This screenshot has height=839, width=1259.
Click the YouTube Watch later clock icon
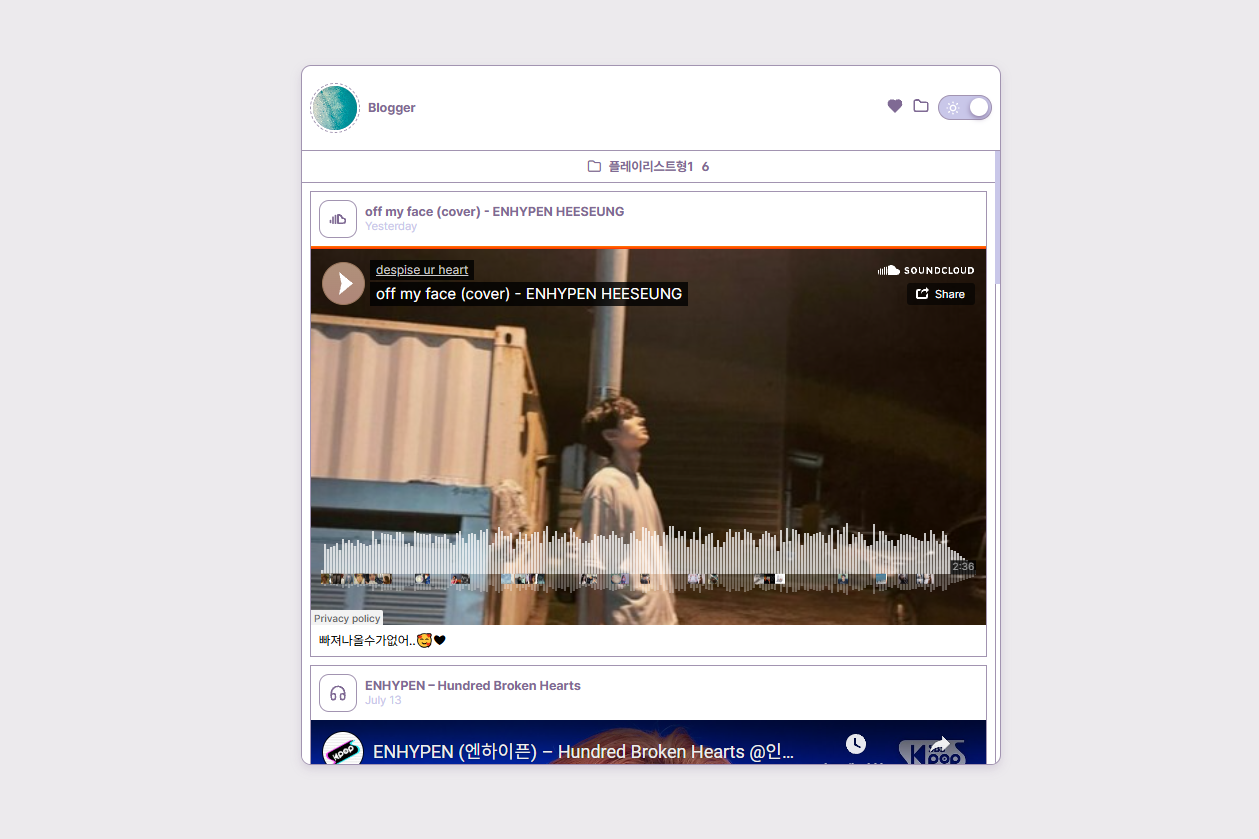(x=856, y=745)
